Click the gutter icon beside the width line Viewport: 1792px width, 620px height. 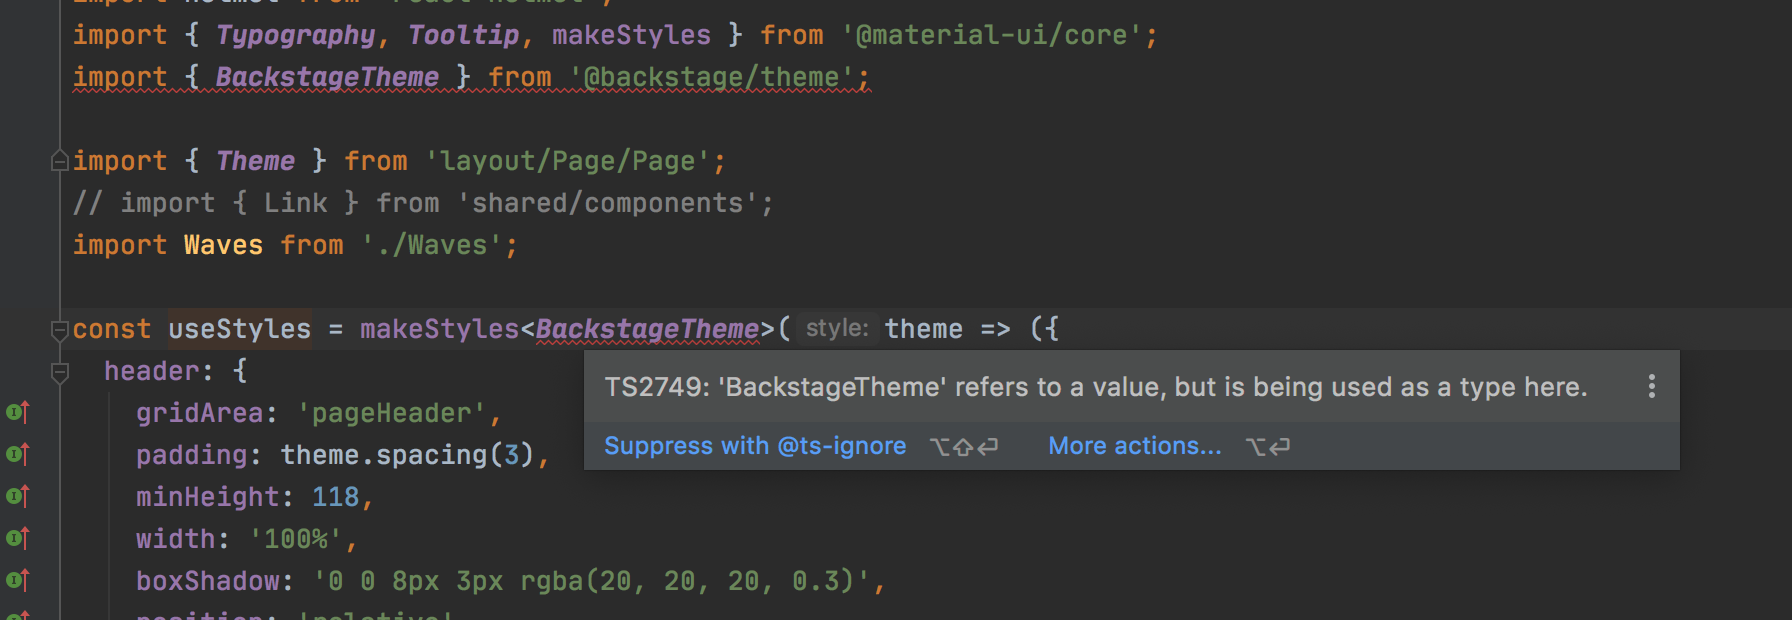[13, 538]
